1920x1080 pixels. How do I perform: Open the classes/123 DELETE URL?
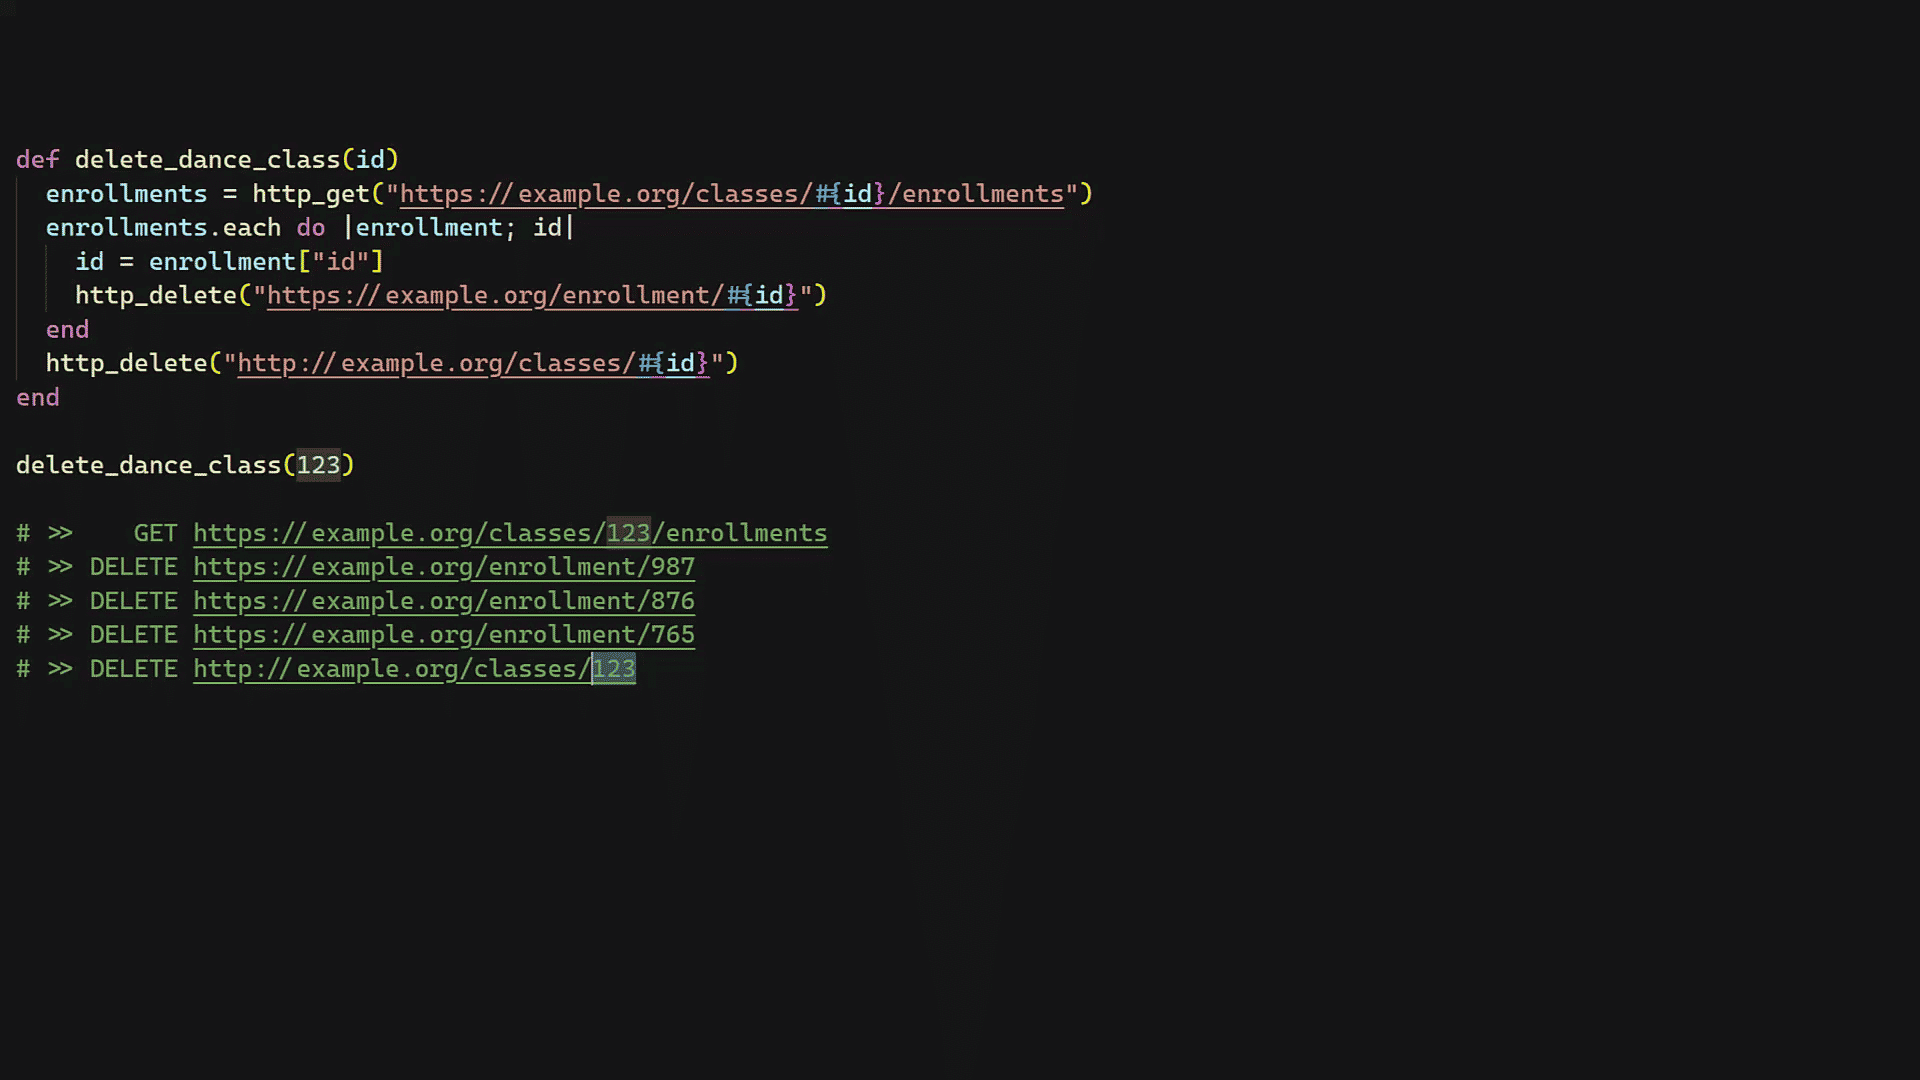(414, 669)
